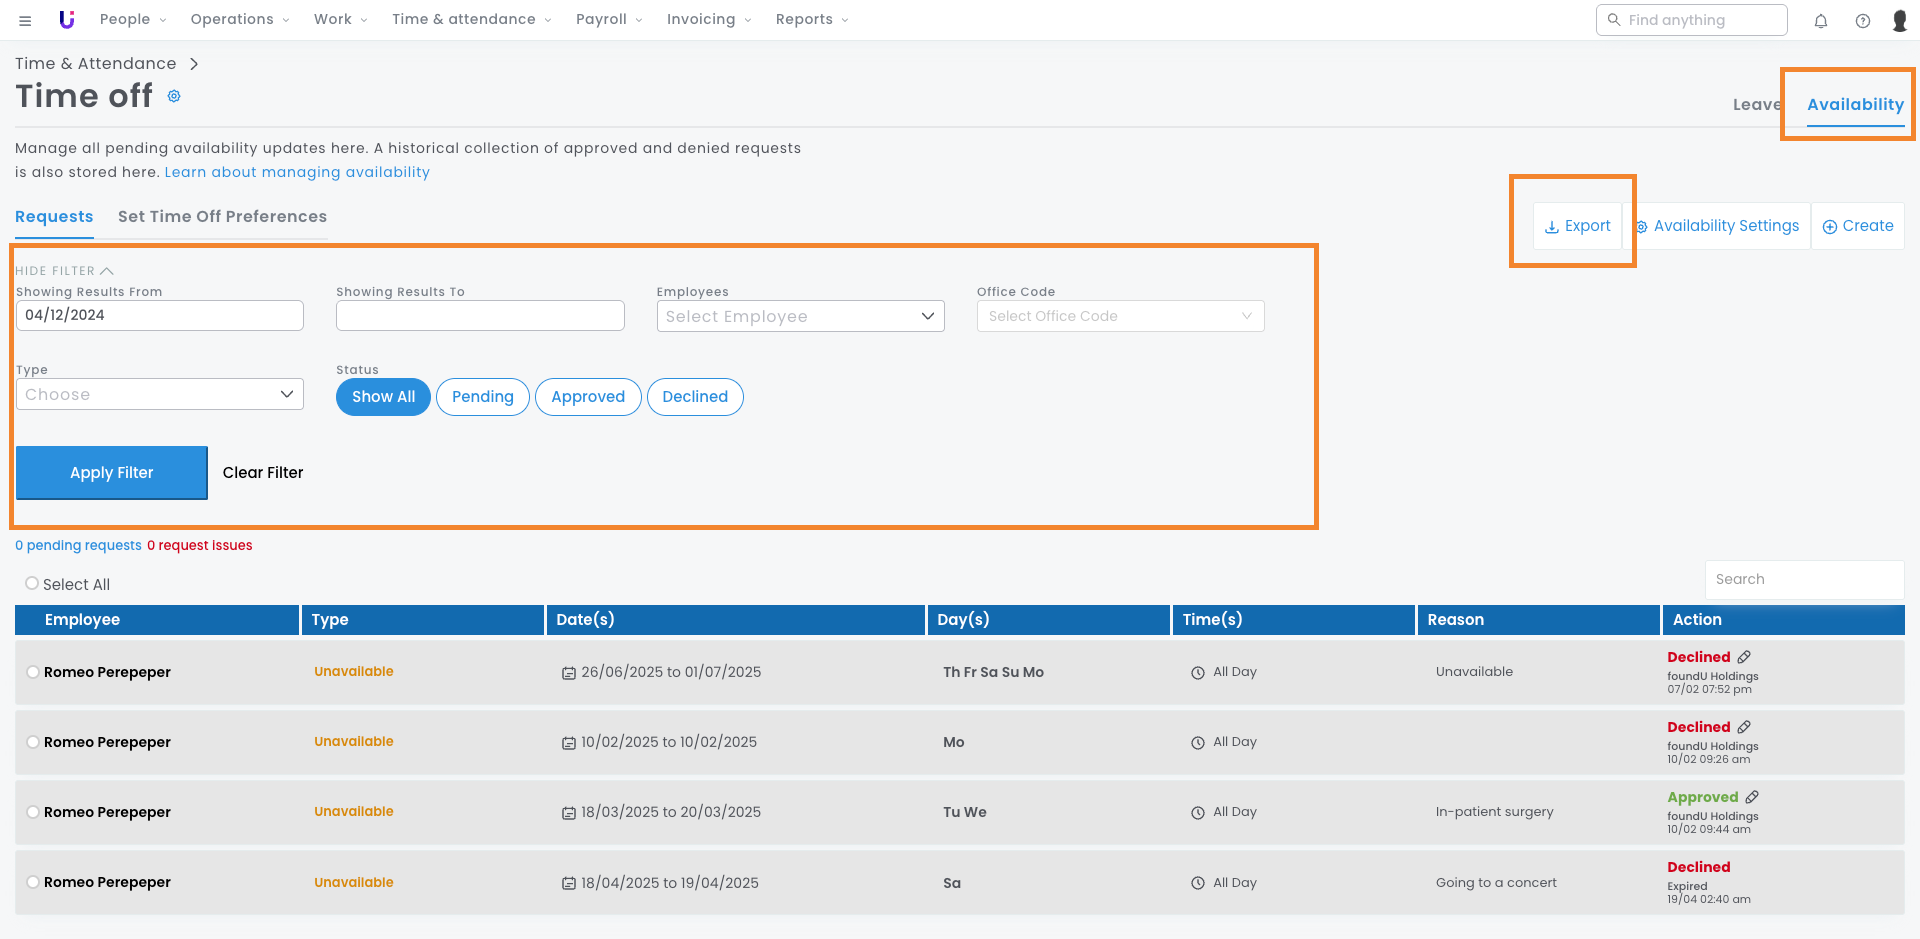
Task: Switch to Set Time Off Preferences tab
Action: (x=222, y=217)
